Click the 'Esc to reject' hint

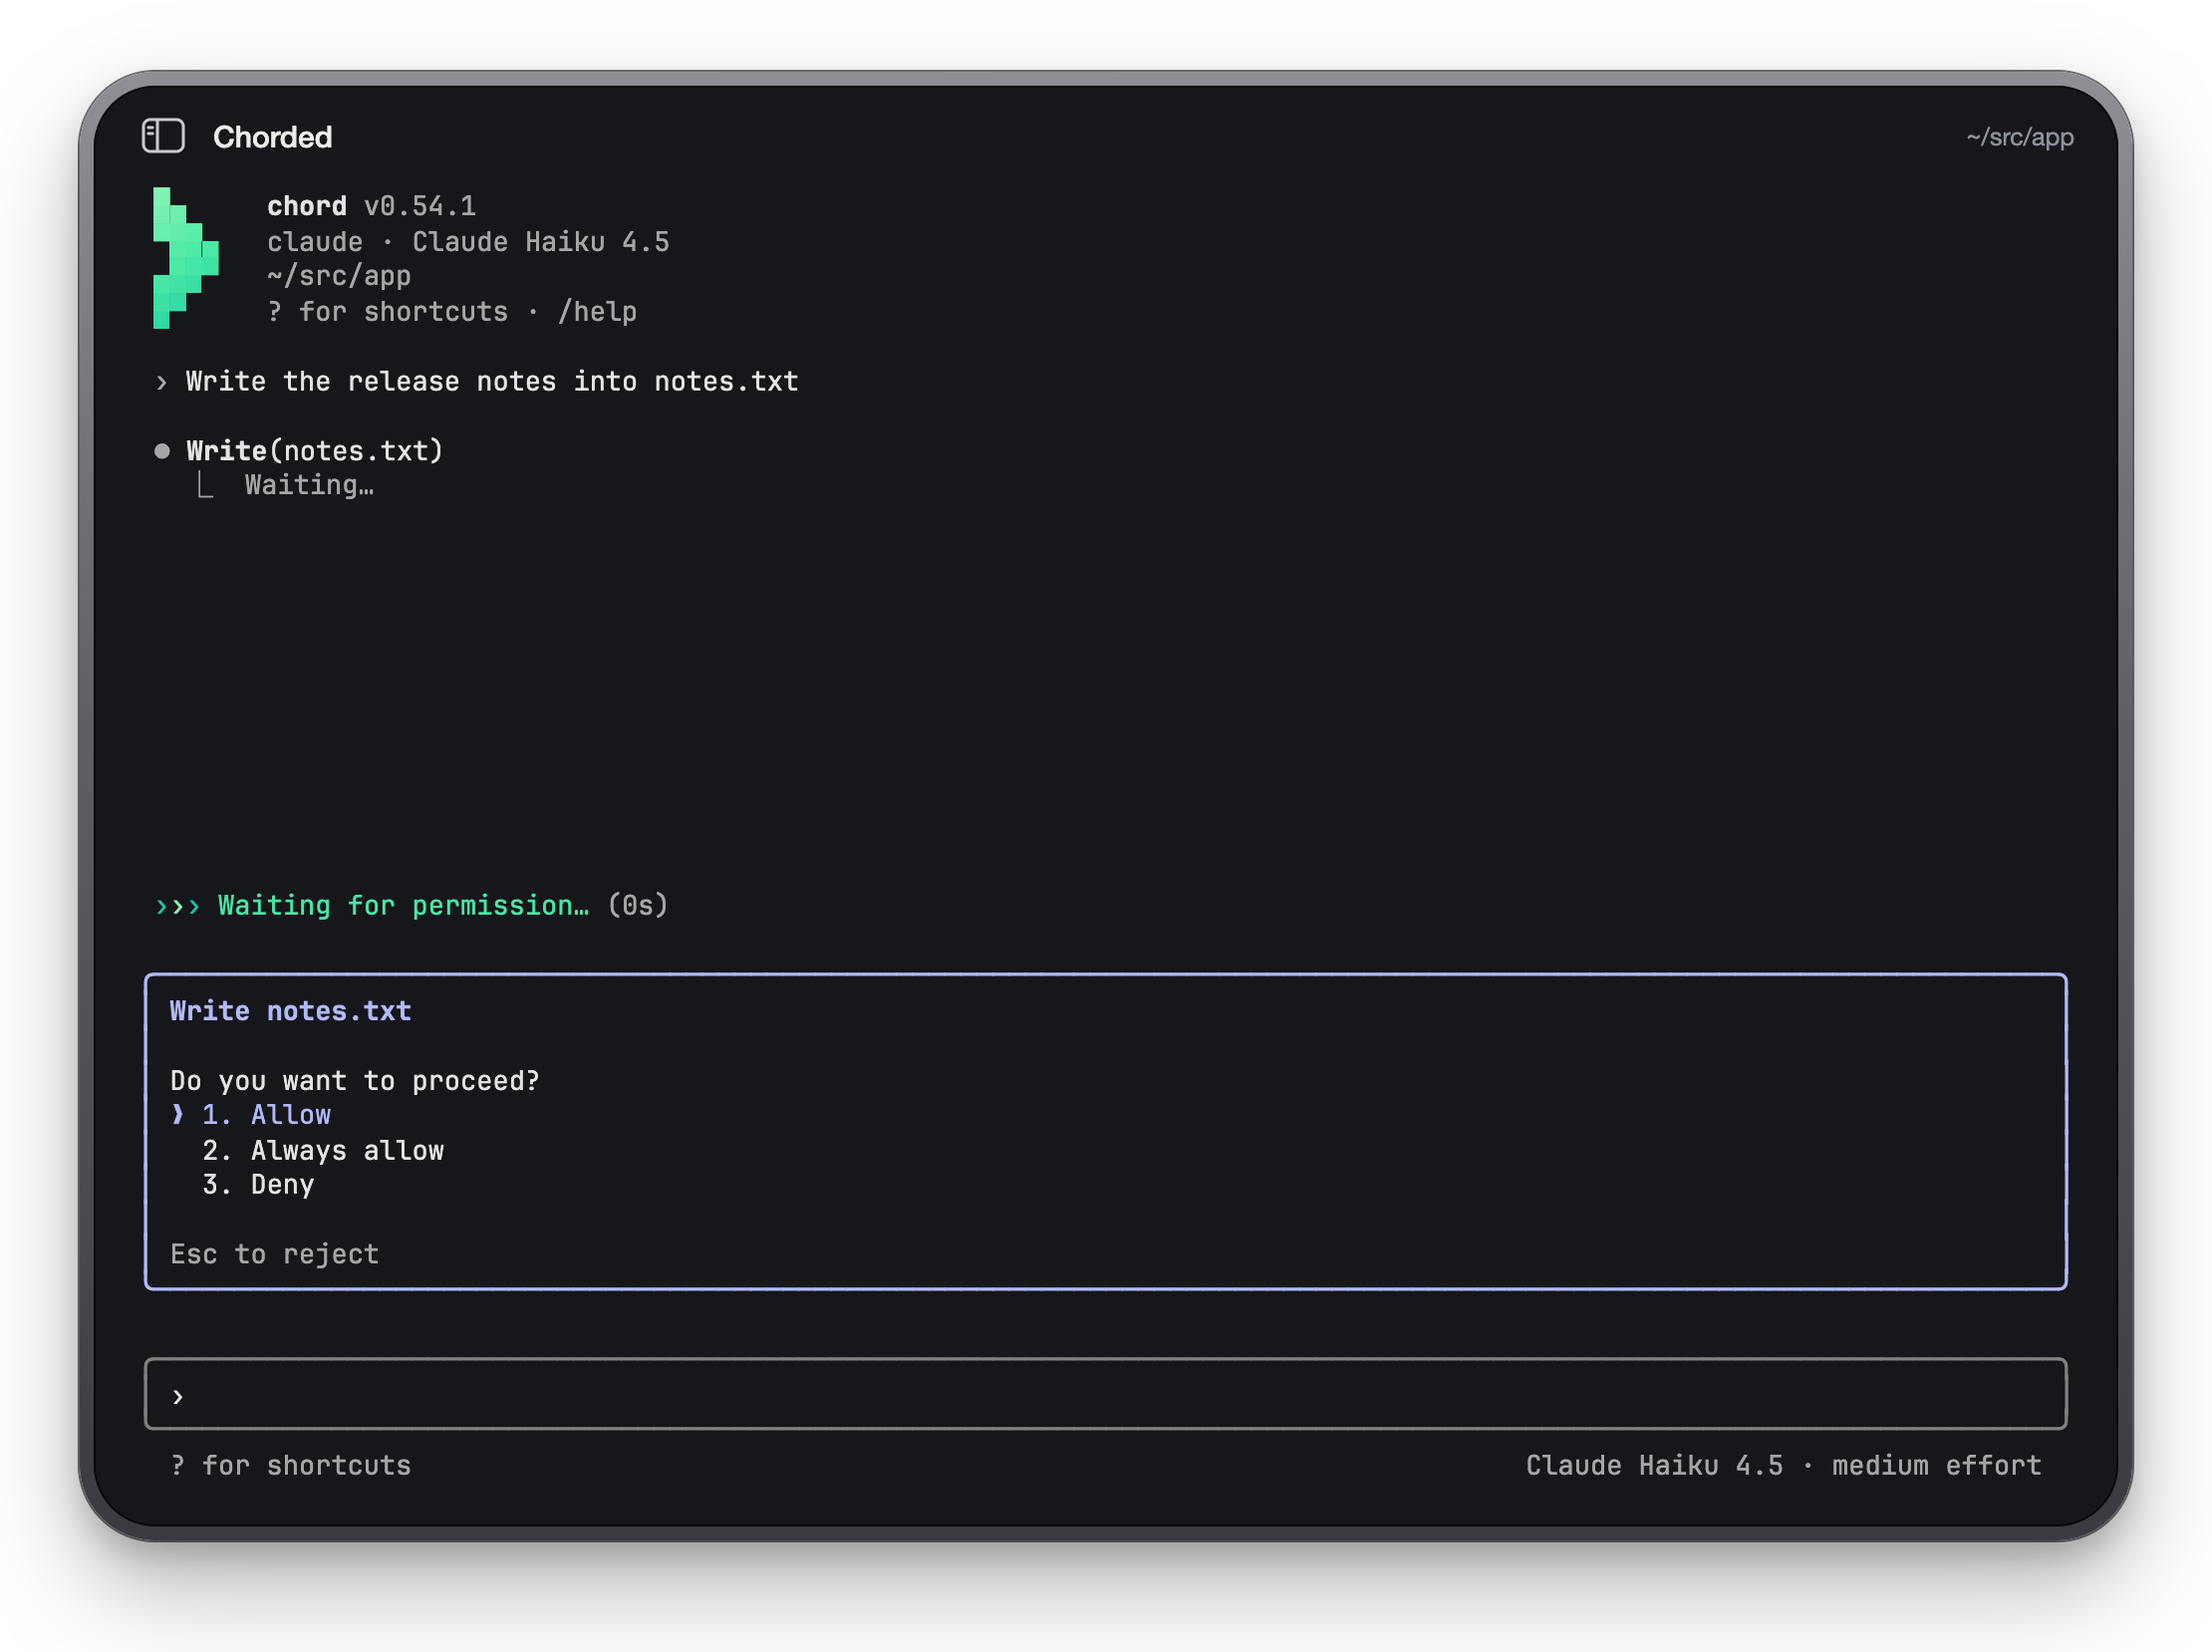click(274, 1254)
